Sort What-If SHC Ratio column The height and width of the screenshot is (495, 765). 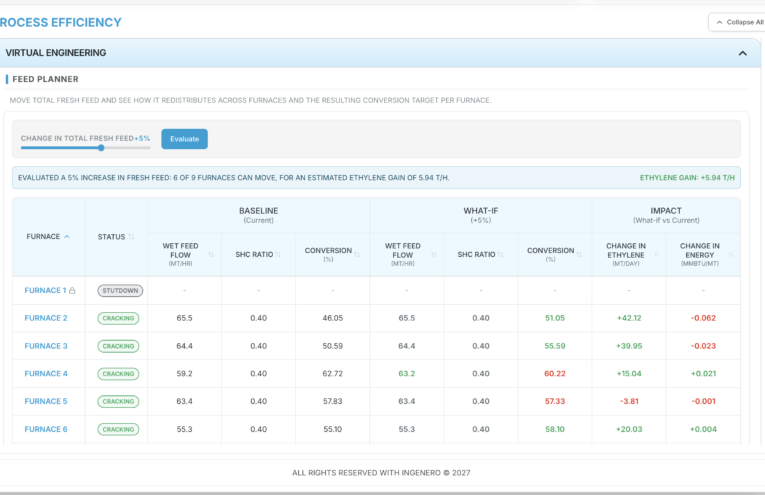[500, 255]
